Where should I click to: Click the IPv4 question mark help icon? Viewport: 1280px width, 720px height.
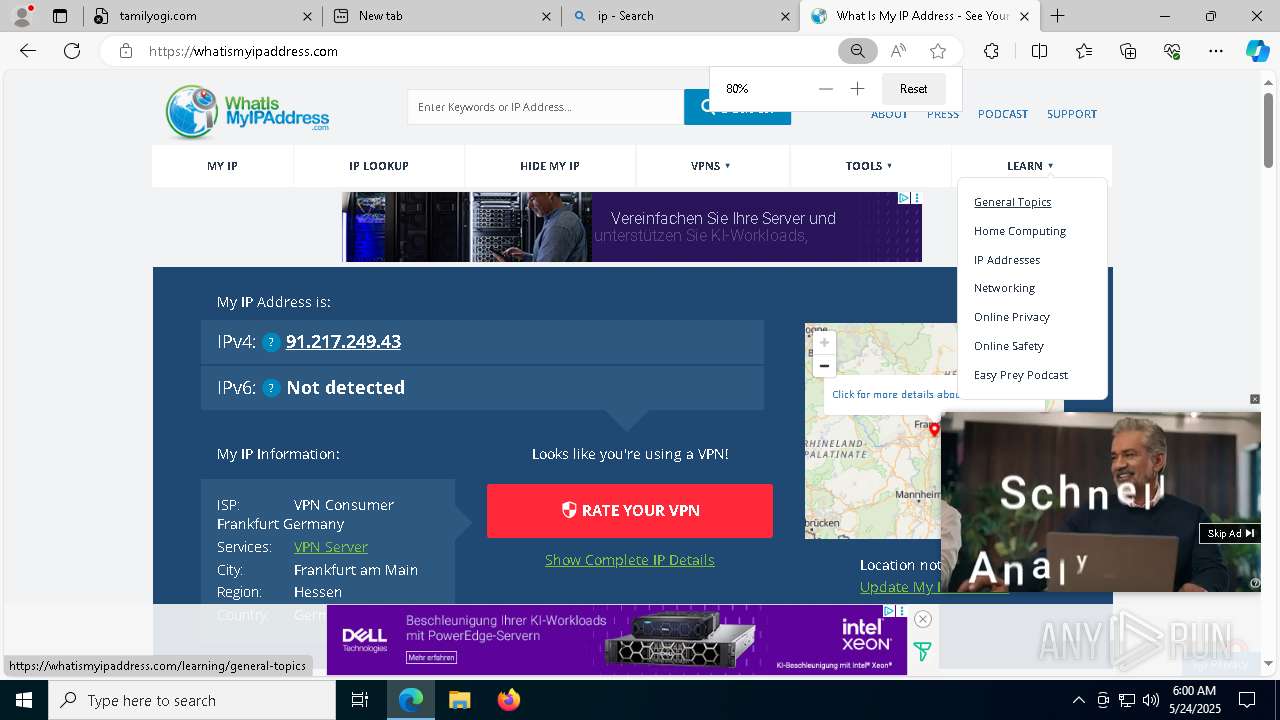(x=271, y=342)
